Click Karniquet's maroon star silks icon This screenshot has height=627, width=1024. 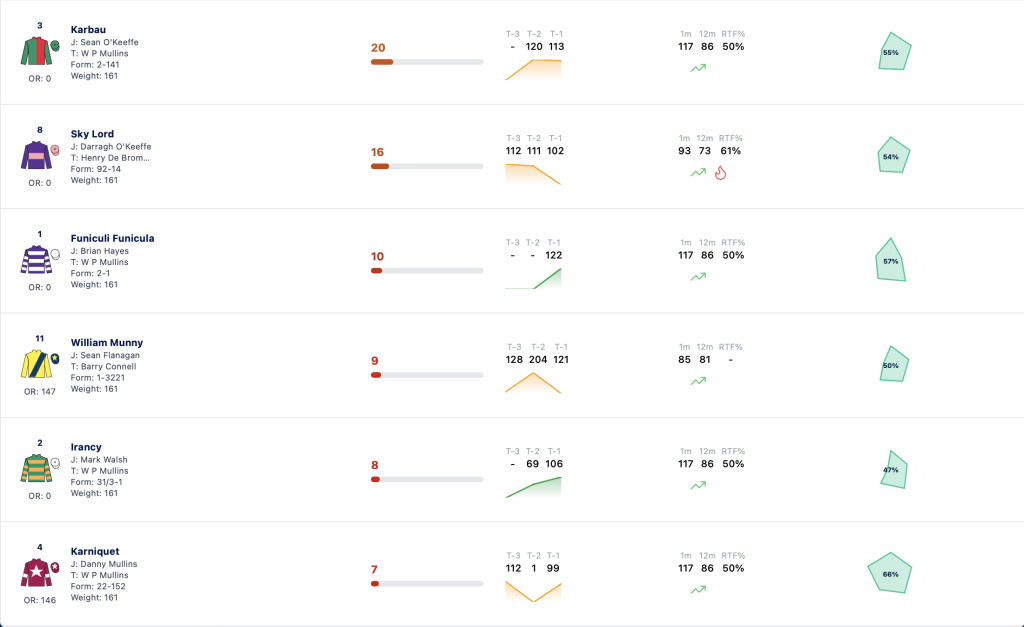40,573
